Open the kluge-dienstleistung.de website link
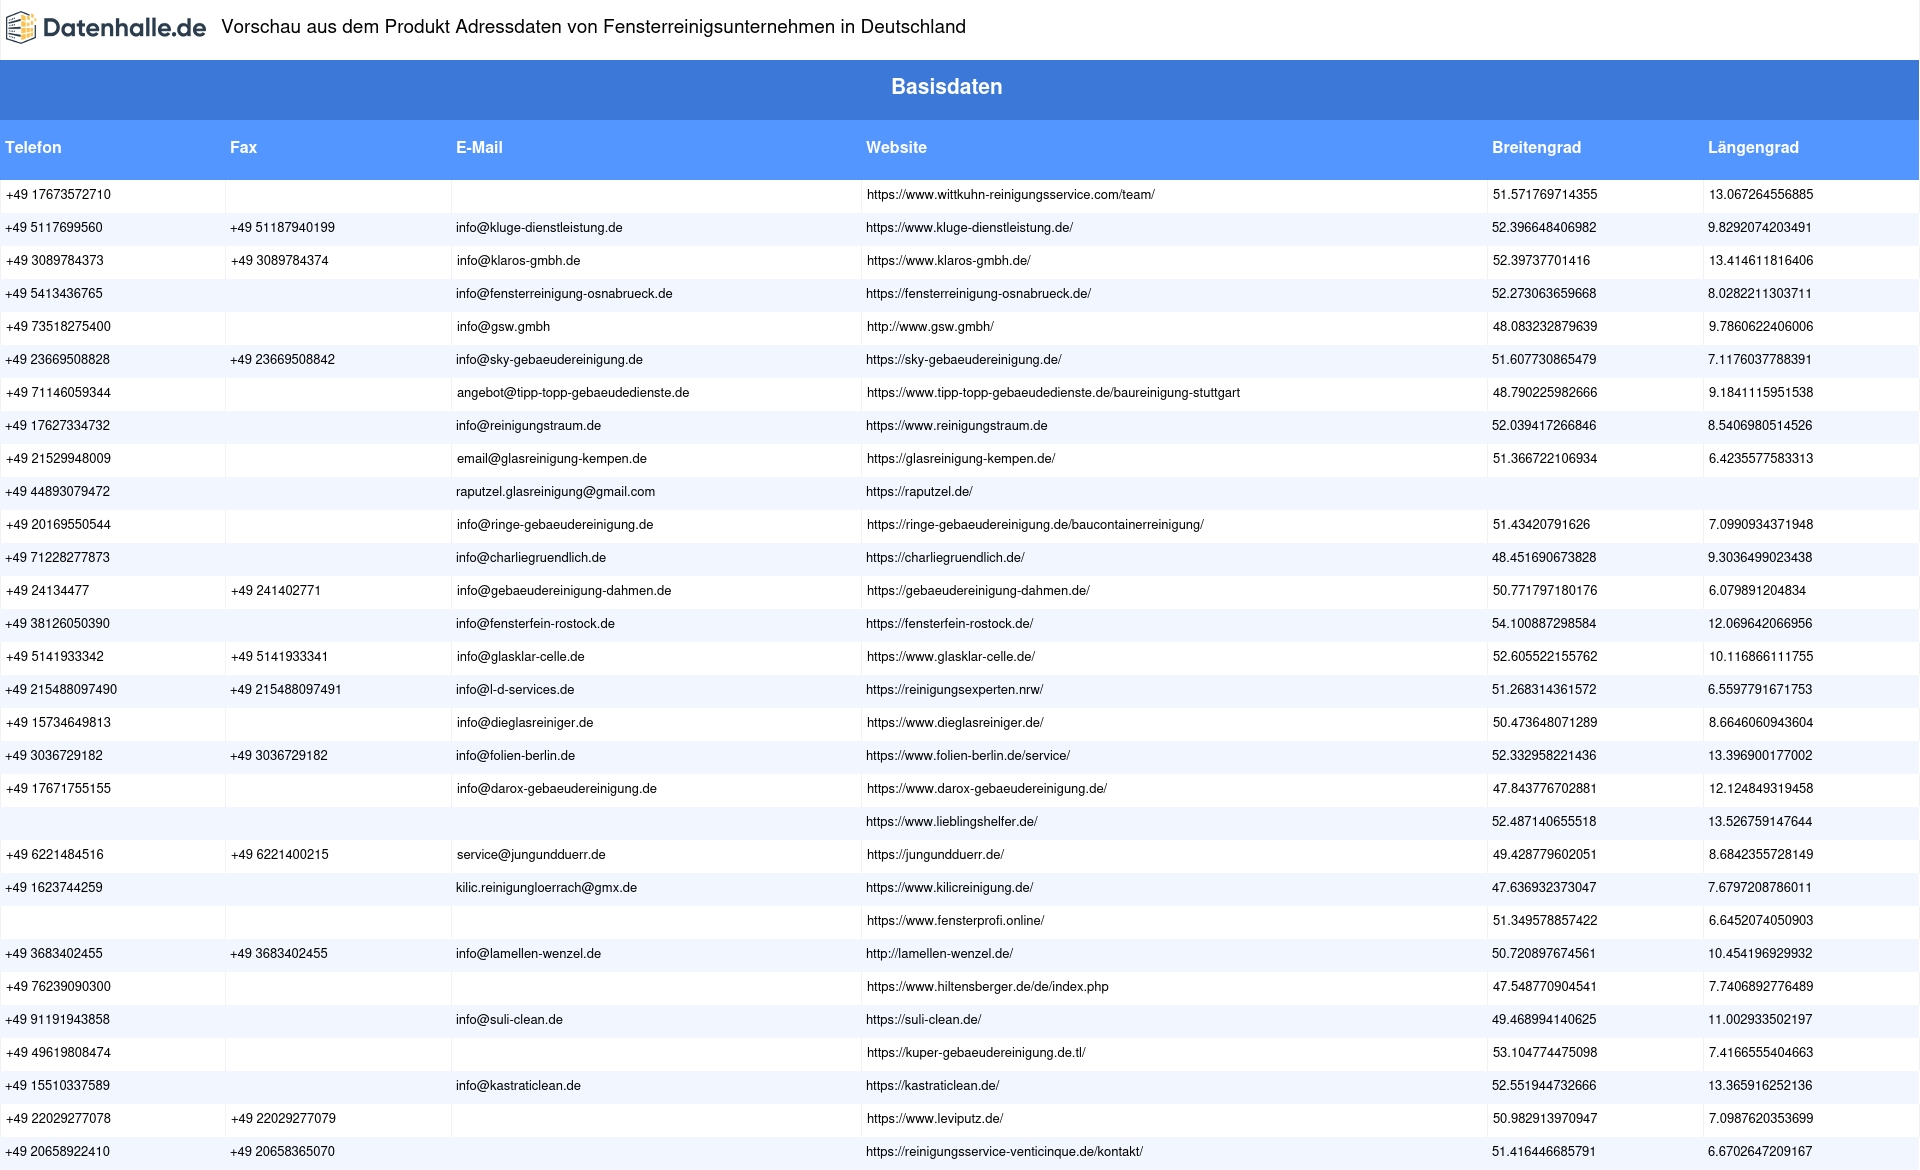This screenshot has height=1170, width=1920. point(969,228)
